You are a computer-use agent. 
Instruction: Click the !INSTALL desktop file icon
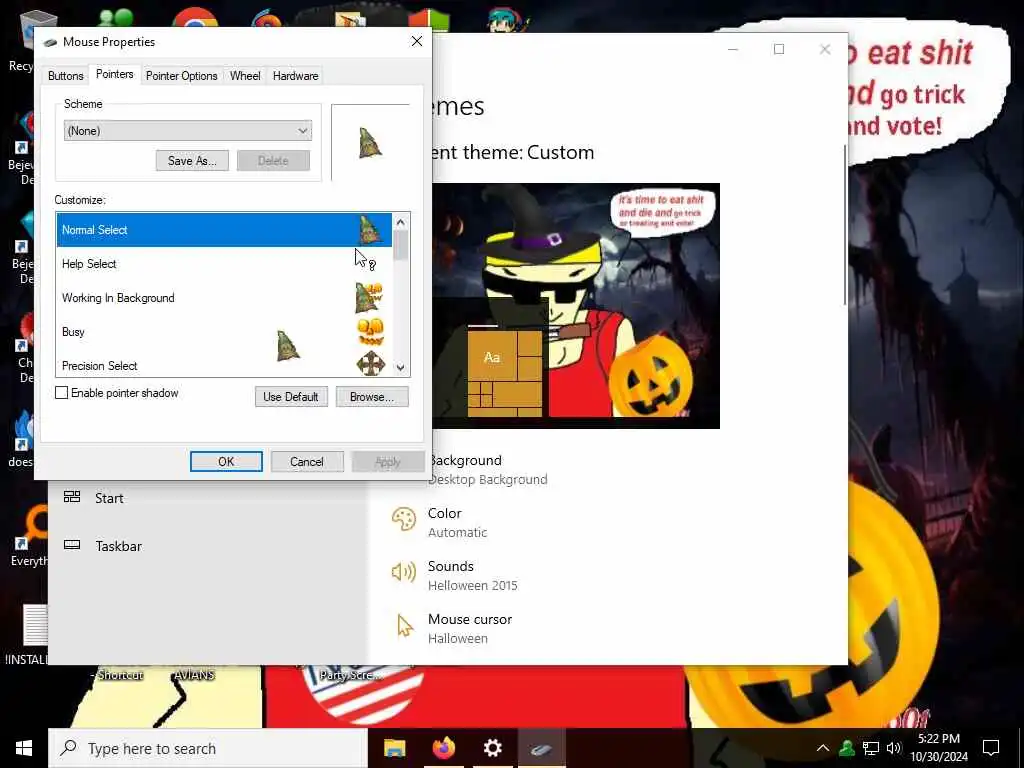[x=35, y=624]
